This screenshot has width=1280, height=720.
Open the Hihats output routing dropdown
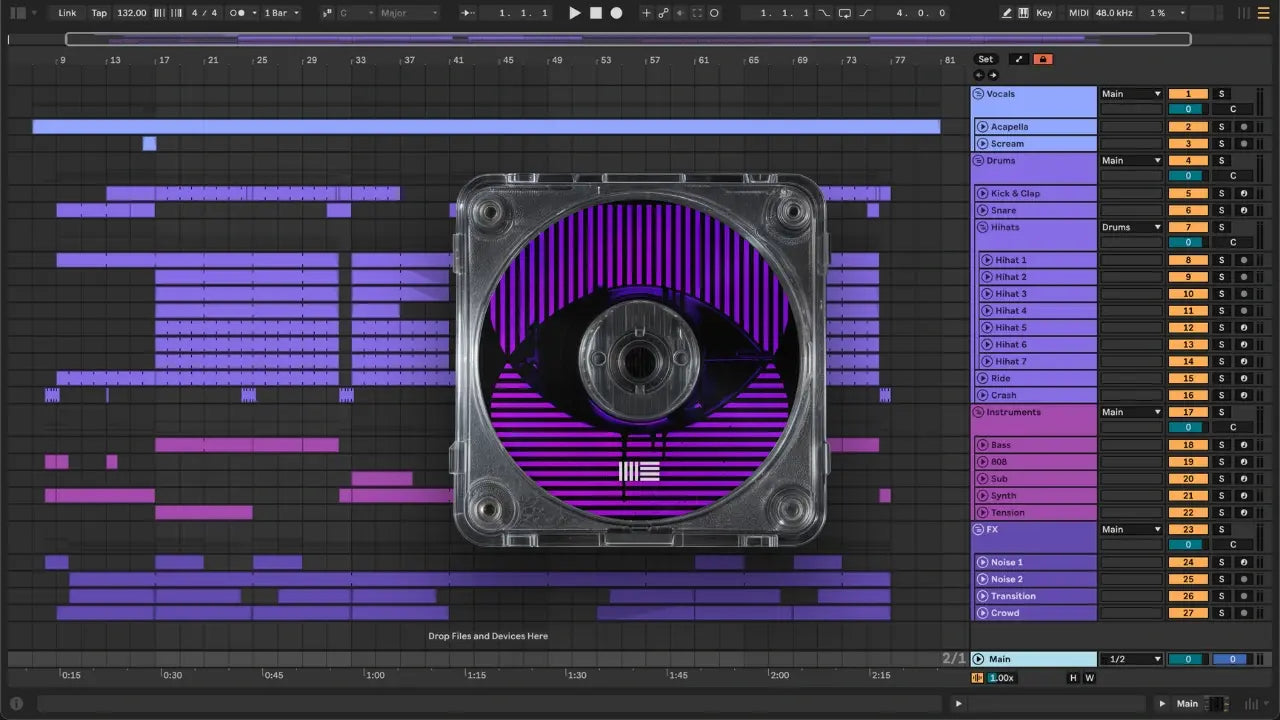pos(1131,227)
